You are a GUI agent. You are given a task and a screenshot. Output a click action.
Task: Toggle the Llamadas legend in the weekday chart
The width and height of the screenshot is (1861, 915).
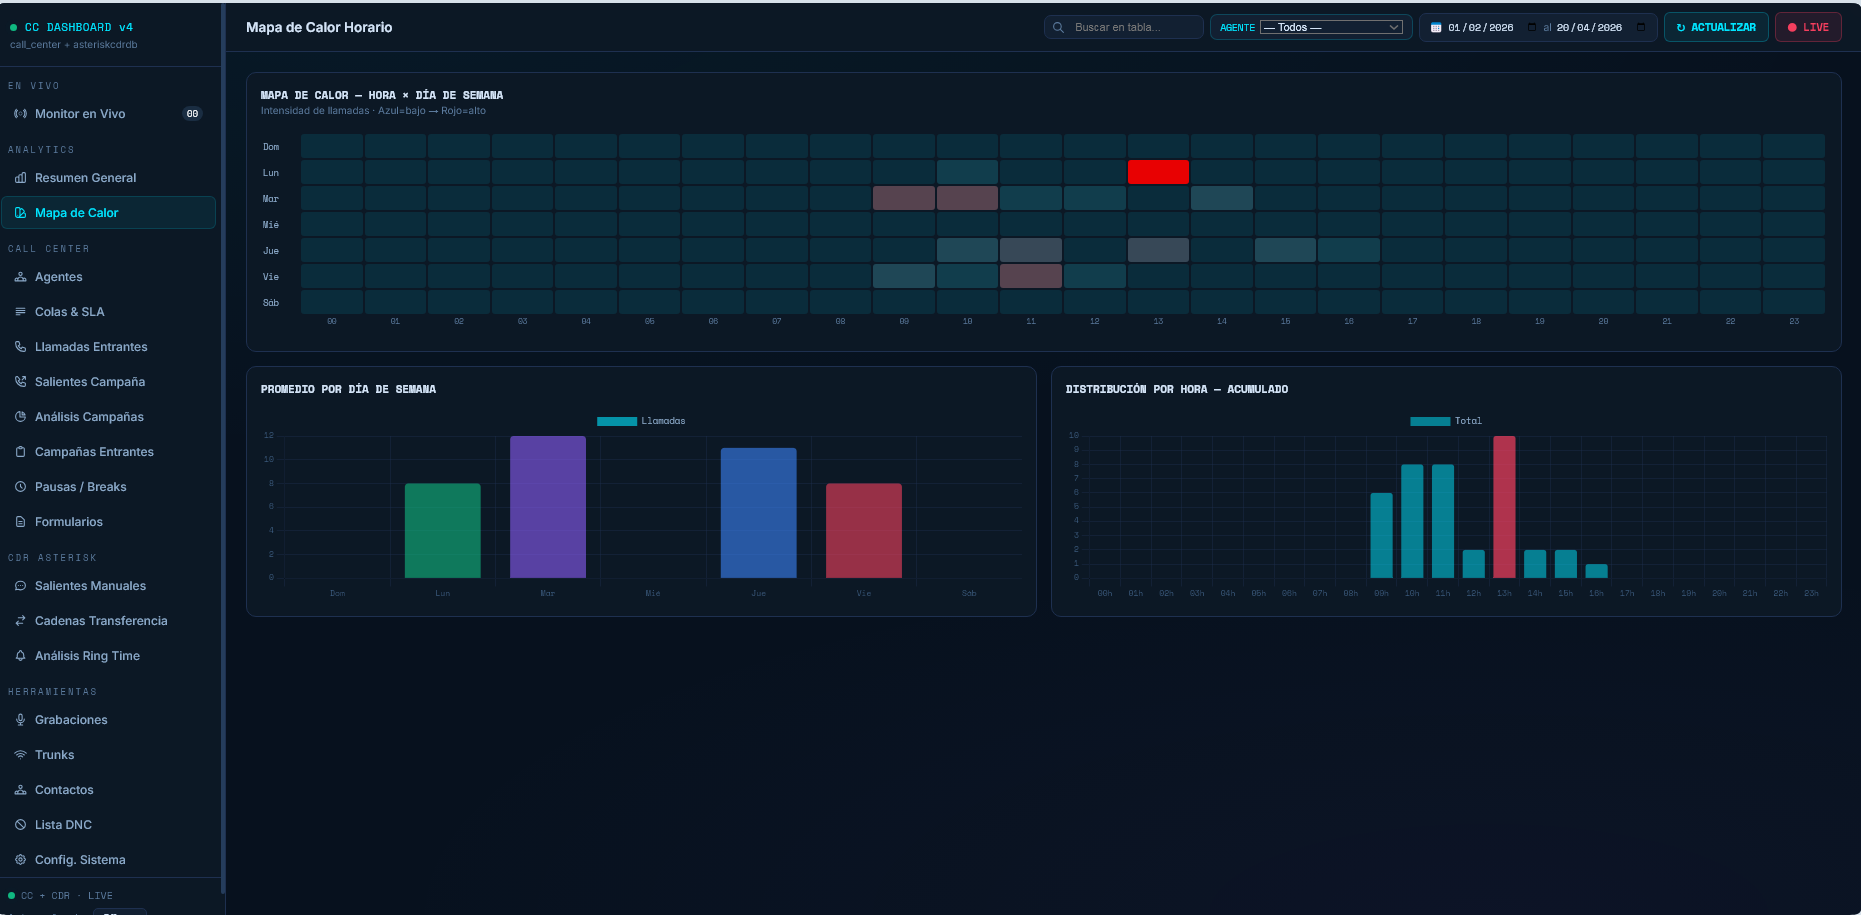641,421
